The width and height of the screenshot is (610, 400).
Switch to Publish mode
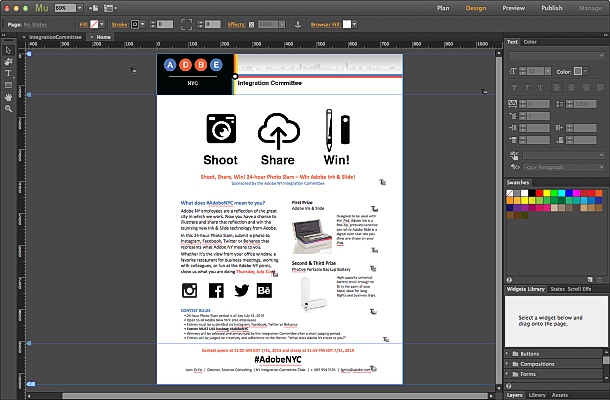pyautogui.click(x=552, y=8)
